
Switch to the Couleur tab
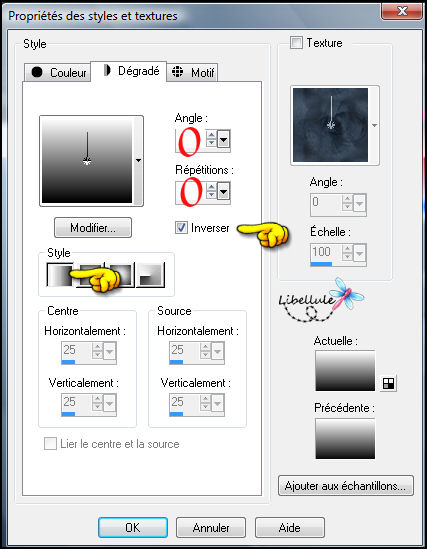coord(58,72)
